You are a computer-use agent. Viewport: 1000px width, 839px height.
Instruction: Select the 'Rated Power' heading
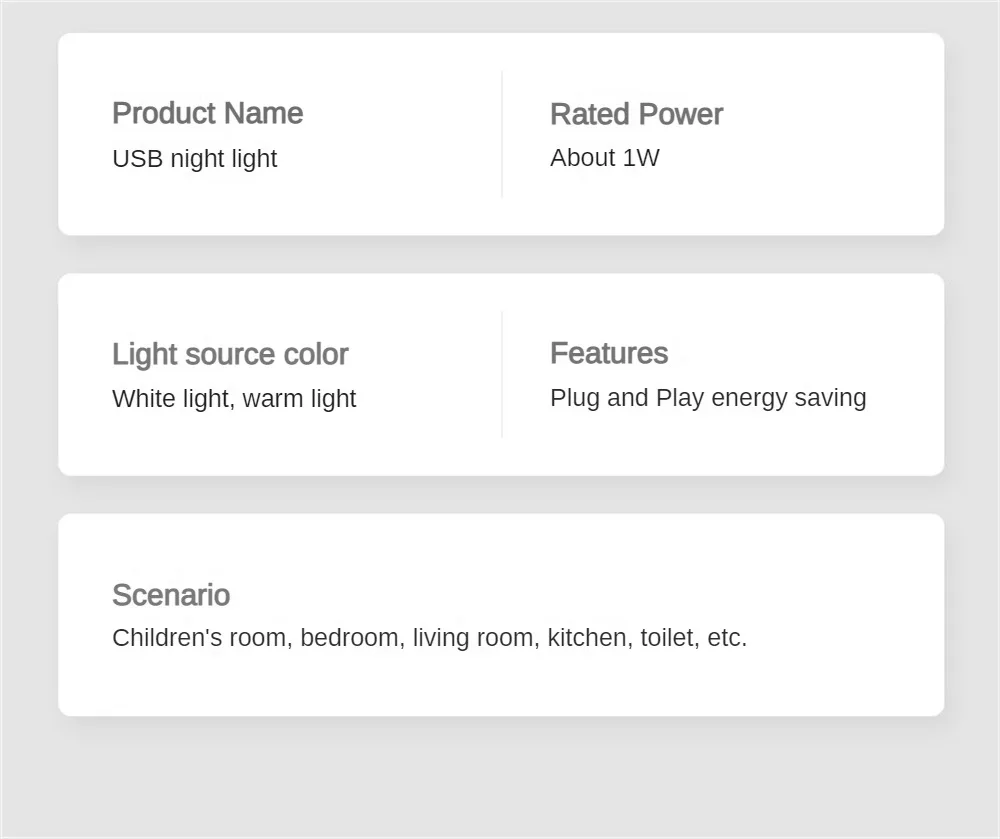[636, 114]
